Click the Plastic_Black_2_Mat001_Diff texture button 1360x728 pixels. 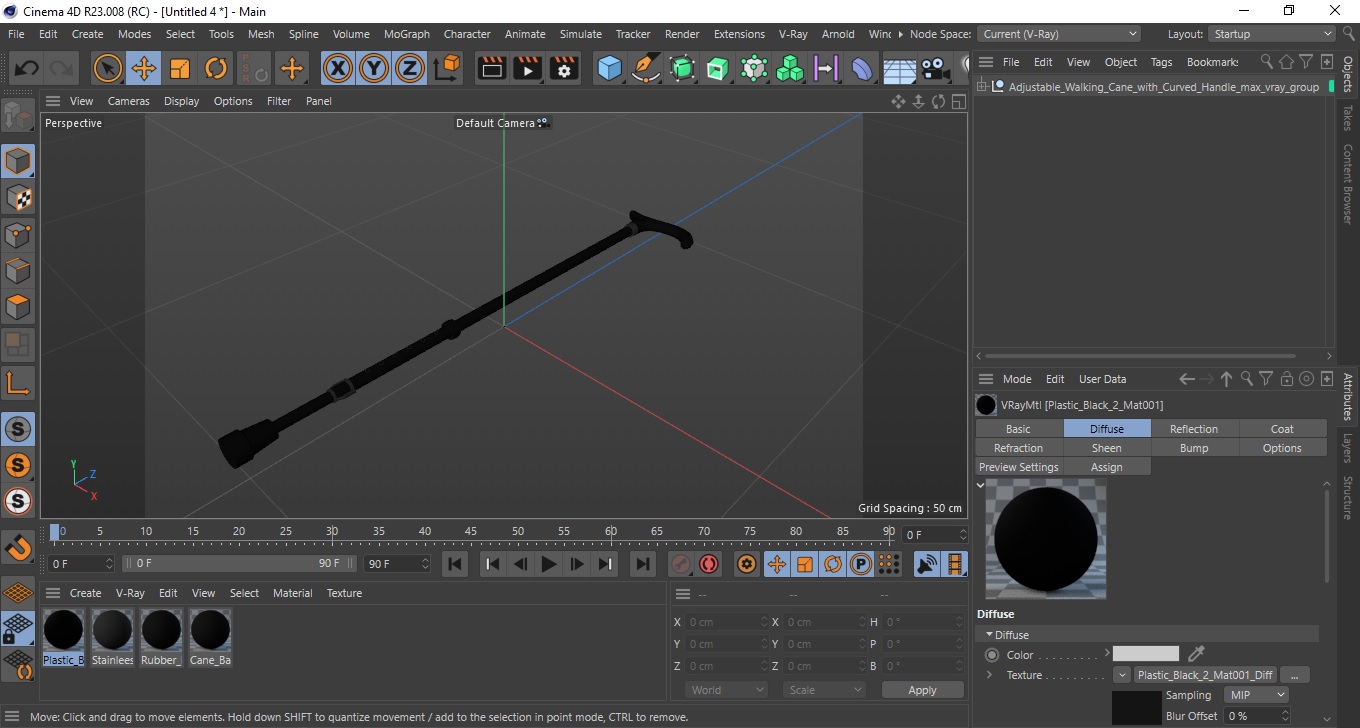tap(1205, 675)
